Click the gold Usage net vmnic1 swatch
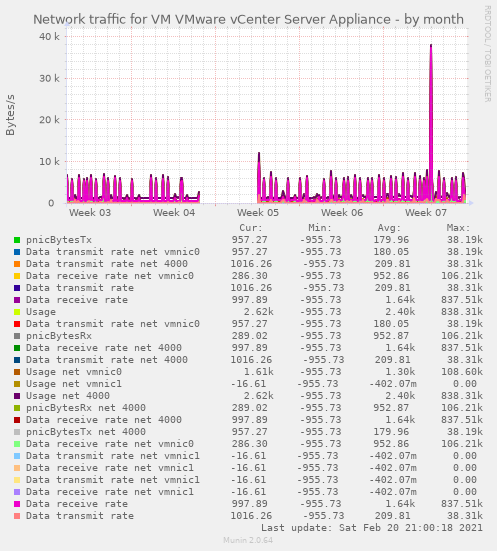 [x=17, y=384]
